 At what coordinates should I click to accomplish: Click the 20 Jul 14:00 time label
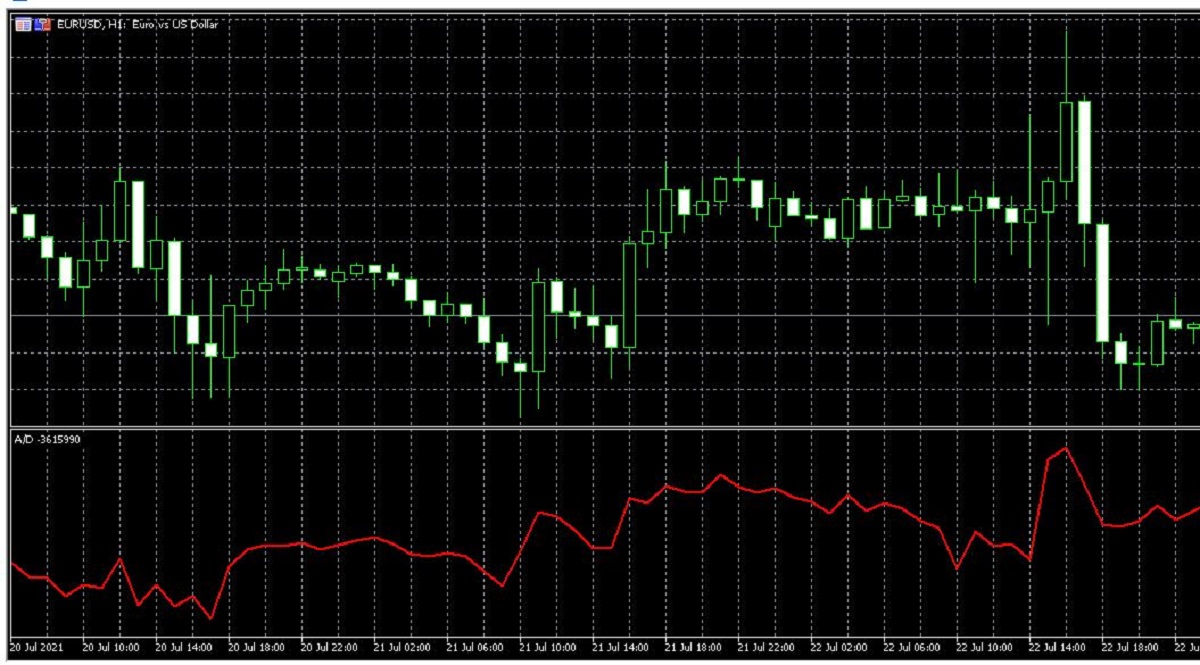pos(184,648)
